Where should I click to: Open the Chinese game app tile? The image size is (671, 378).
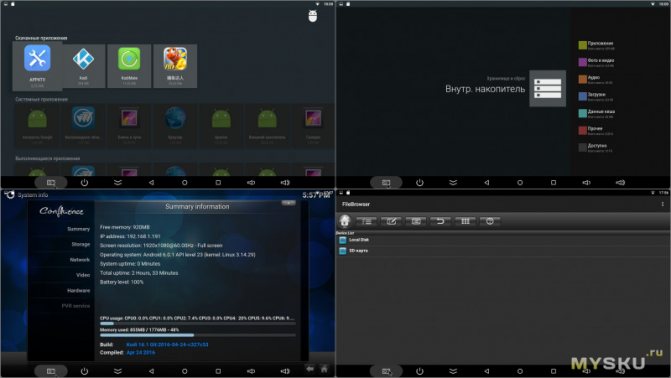coord(175,66)
